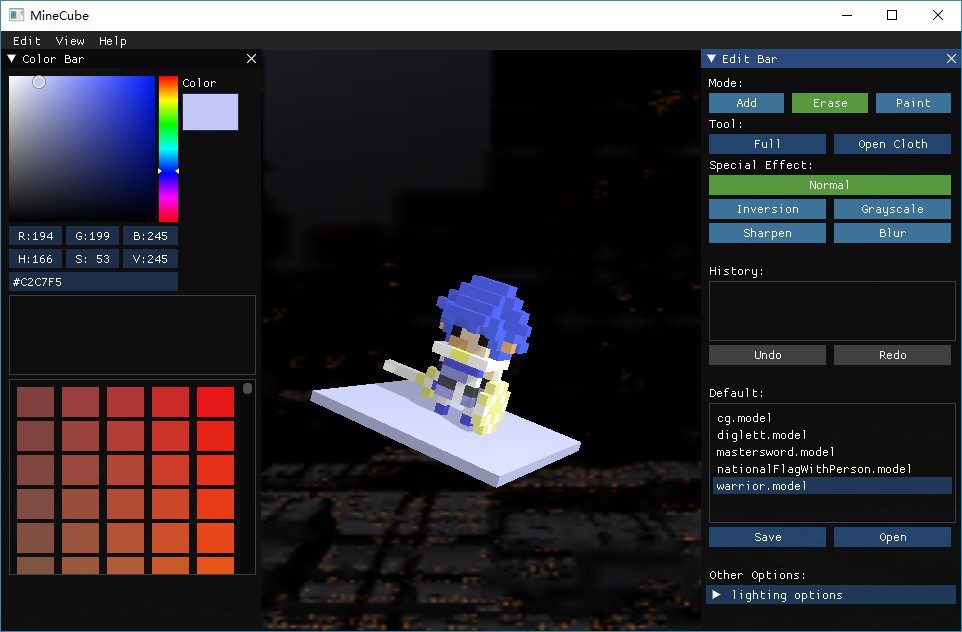
Task: Click the current Color preview swatch
Action: coord(210,112)
